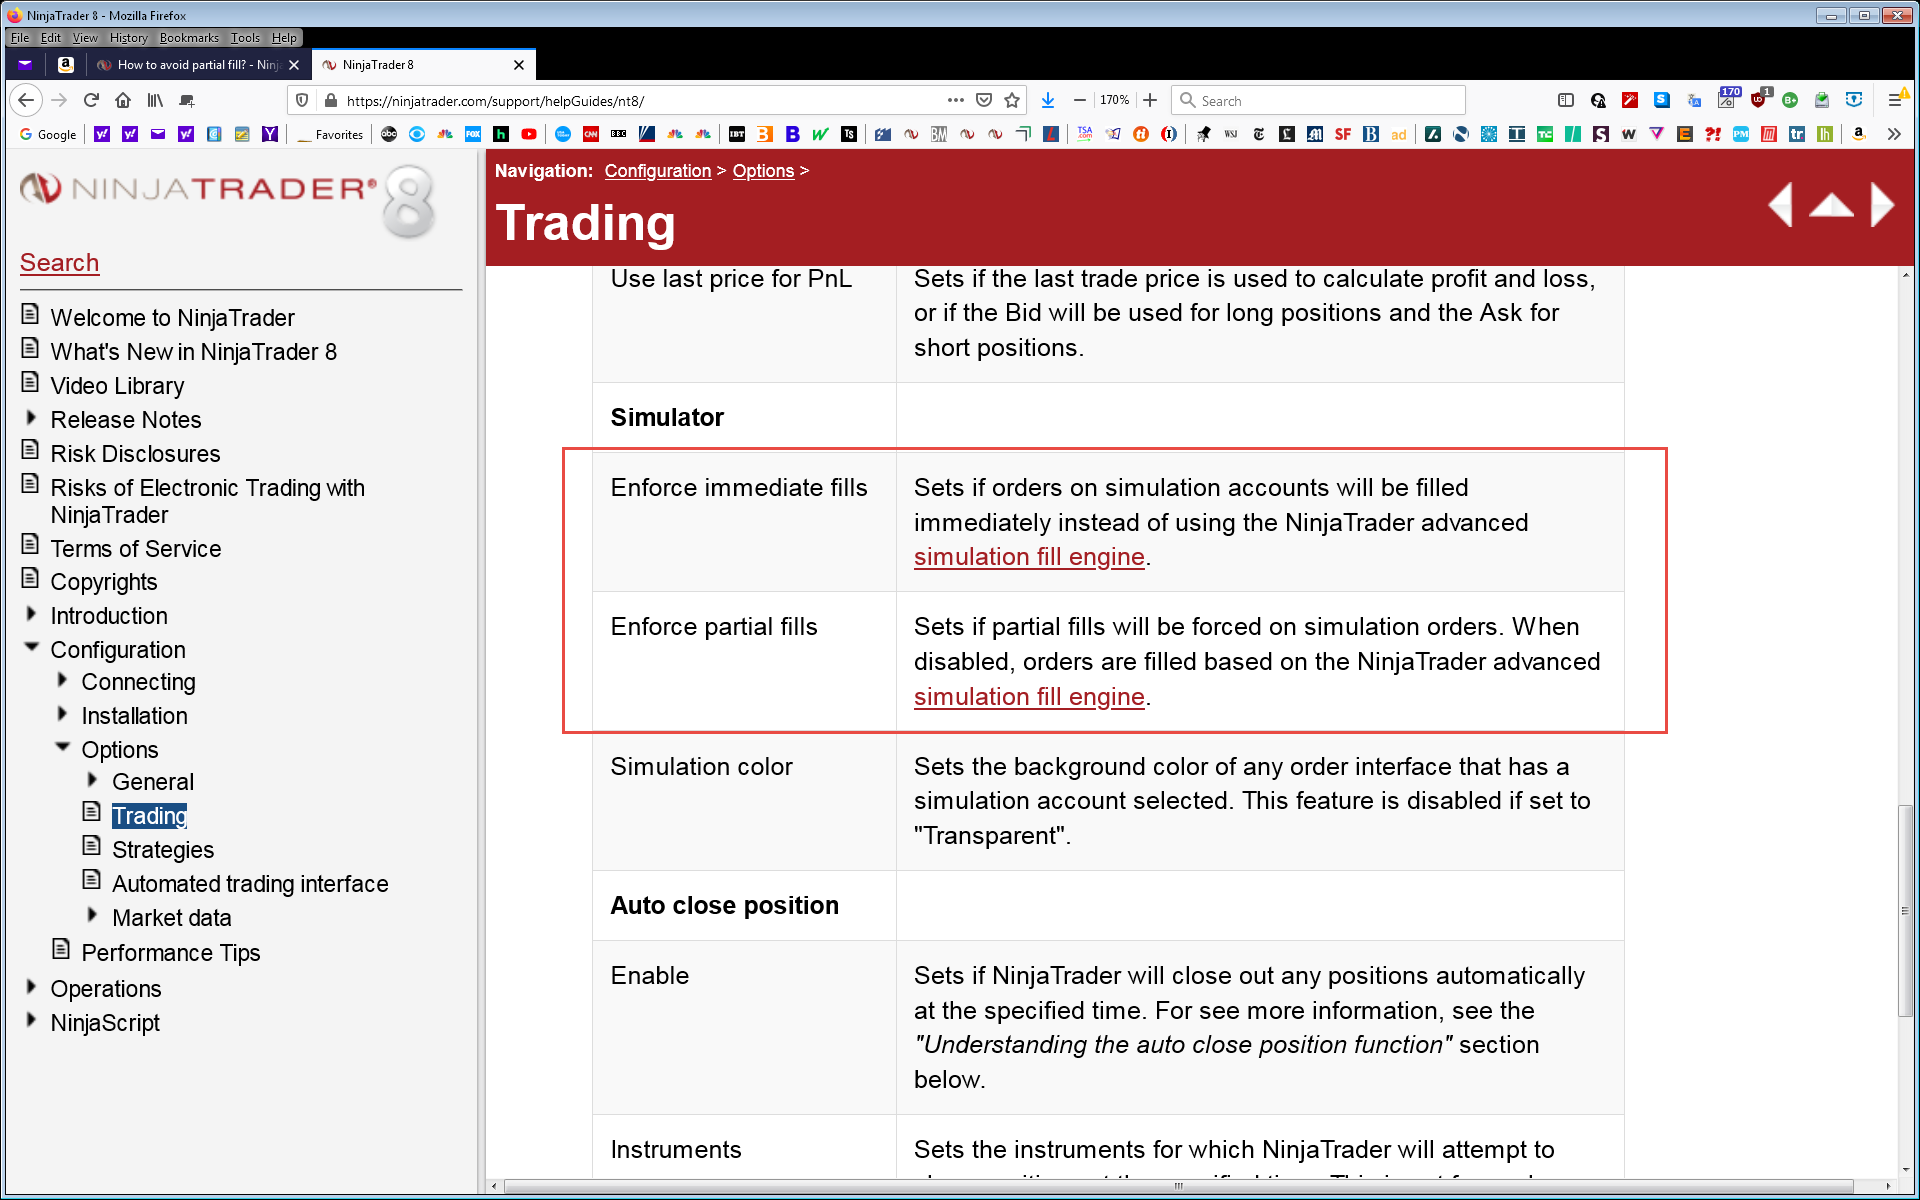Viewport: 1920px width, 1200px height.
Task: Click the zoom in plus icon
Action: click(x=1150, y=100)
